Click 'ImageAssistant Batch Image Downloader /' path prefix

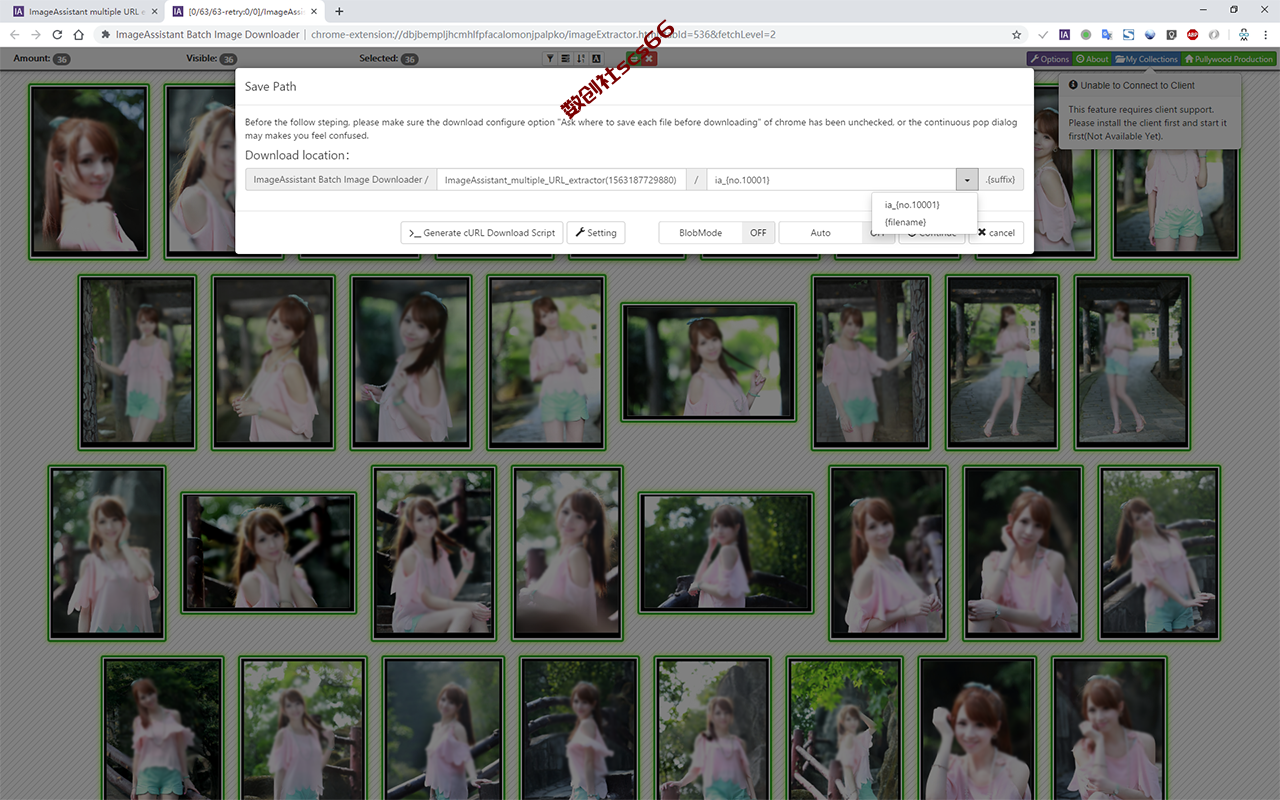pyautogui.click(x=341, y=179)
